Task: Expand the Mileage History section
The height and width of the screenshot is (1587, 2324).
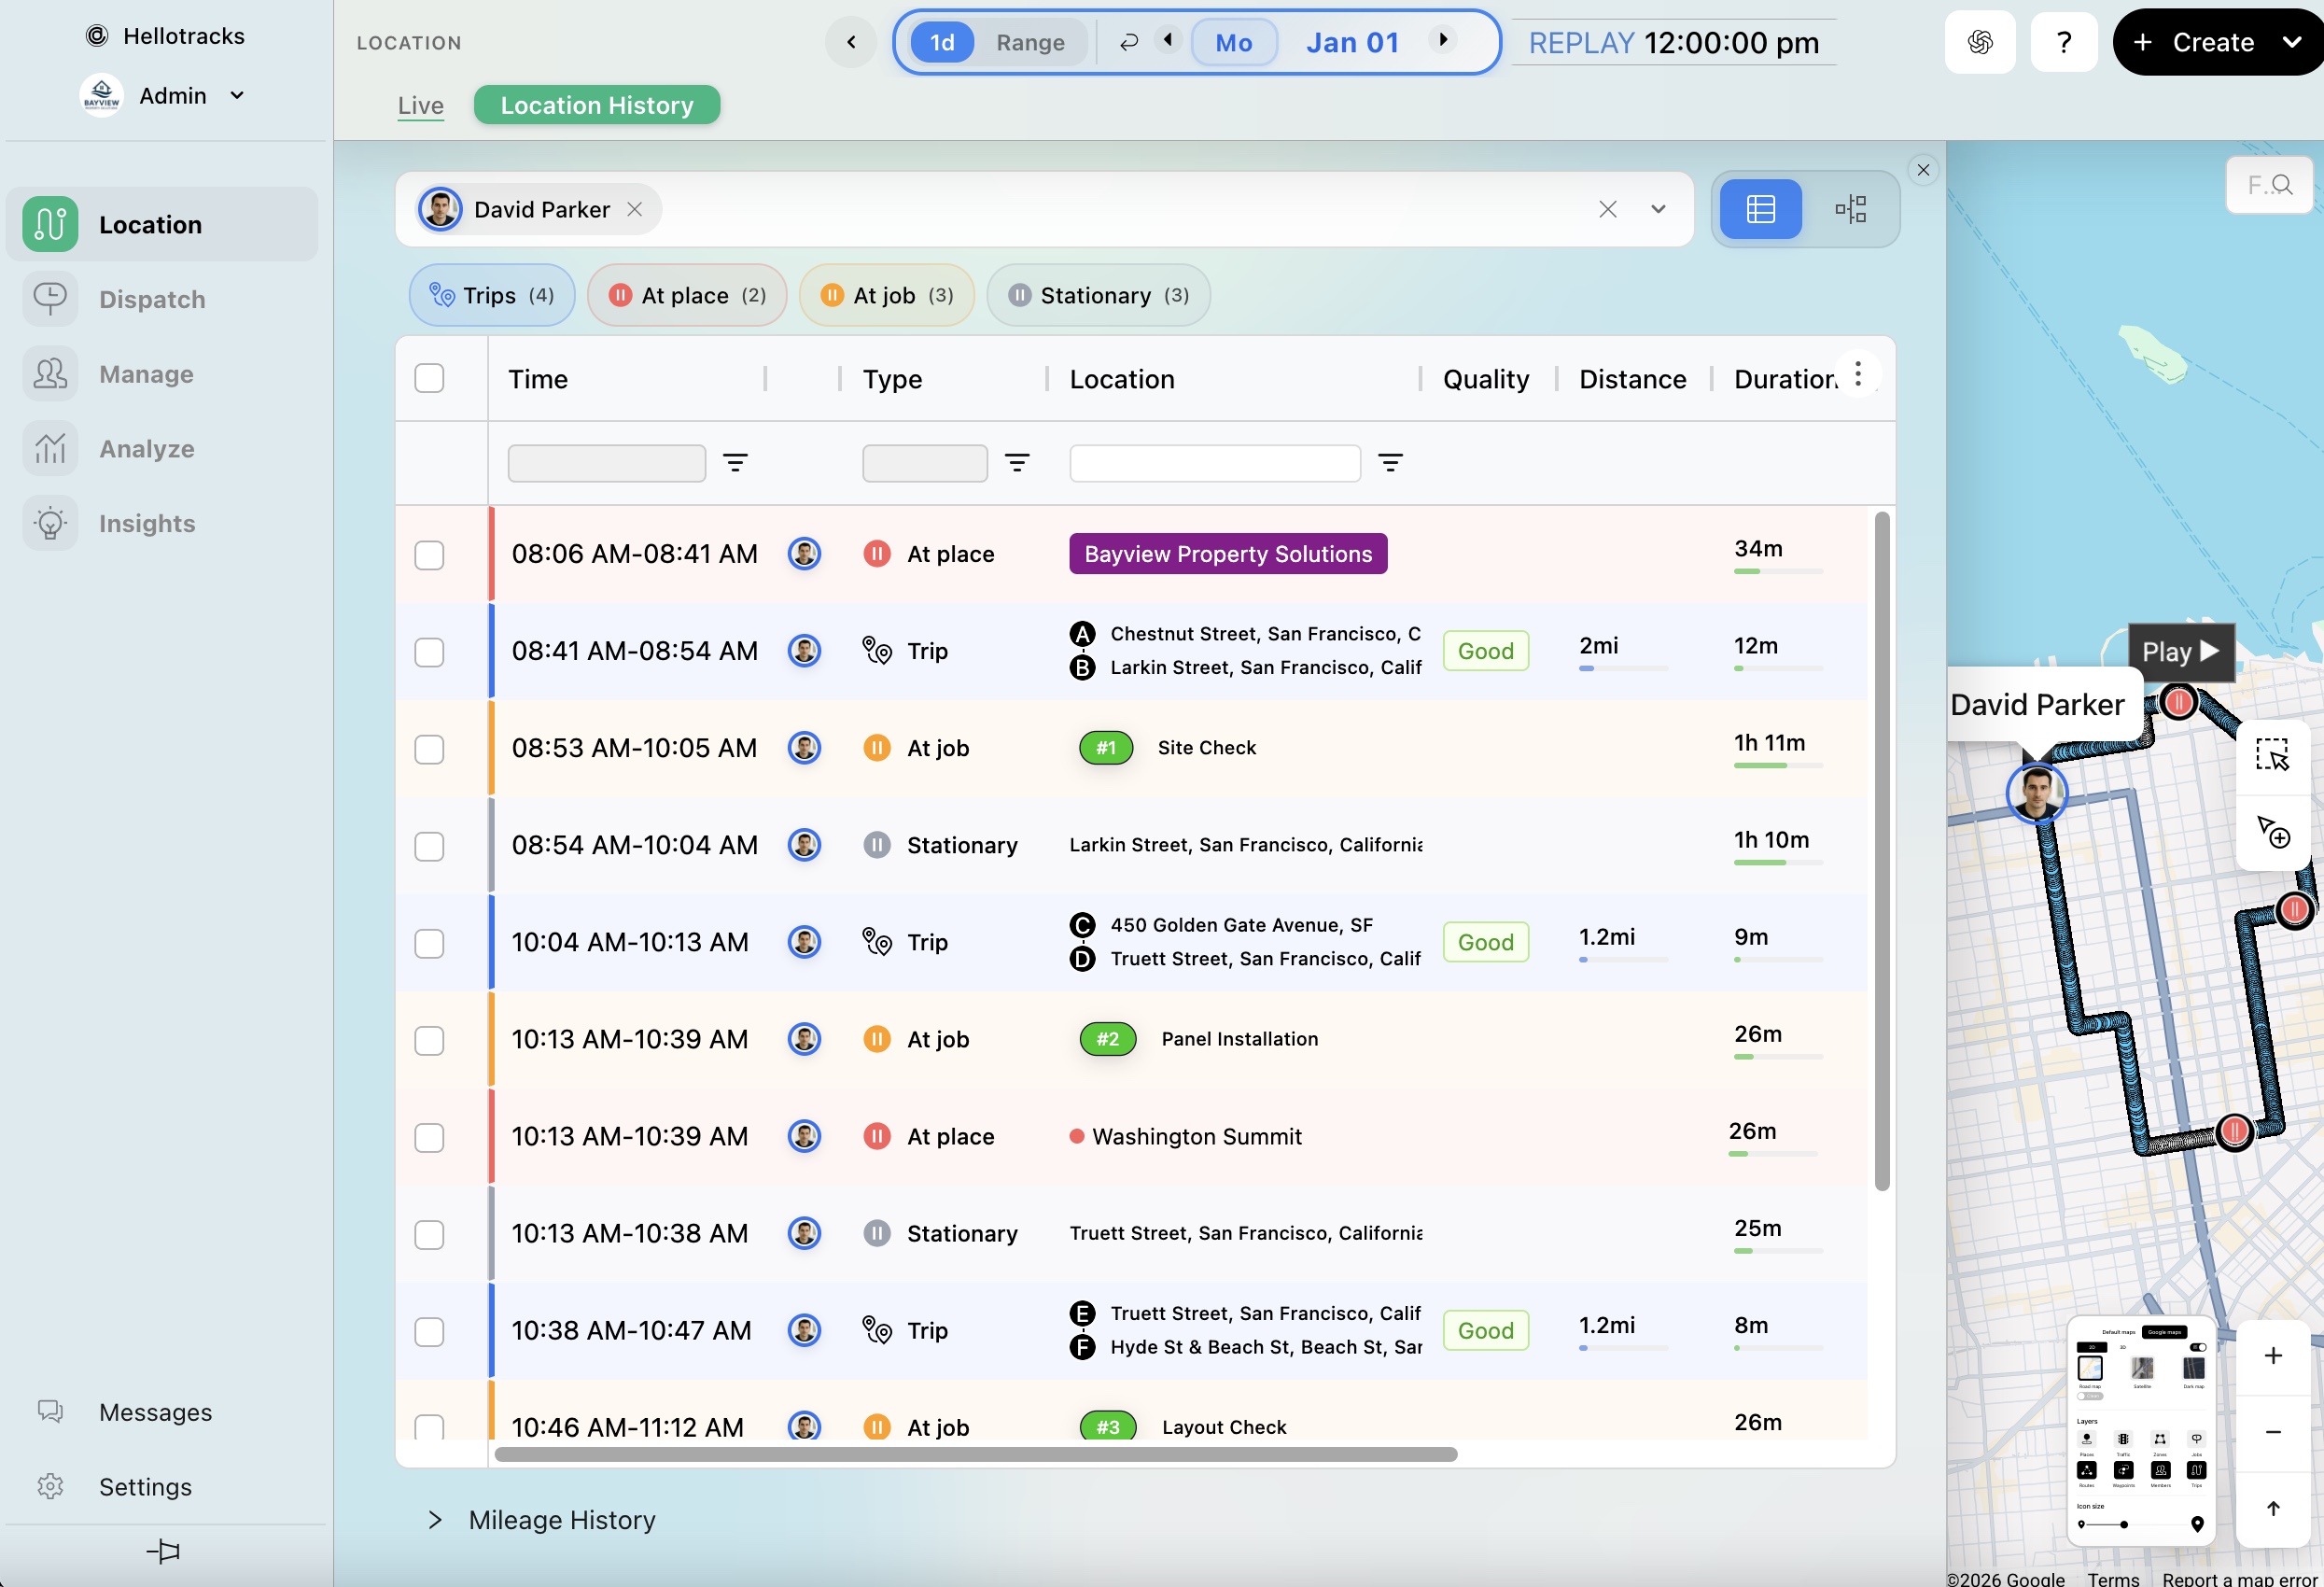Action: pos(434,1520)
